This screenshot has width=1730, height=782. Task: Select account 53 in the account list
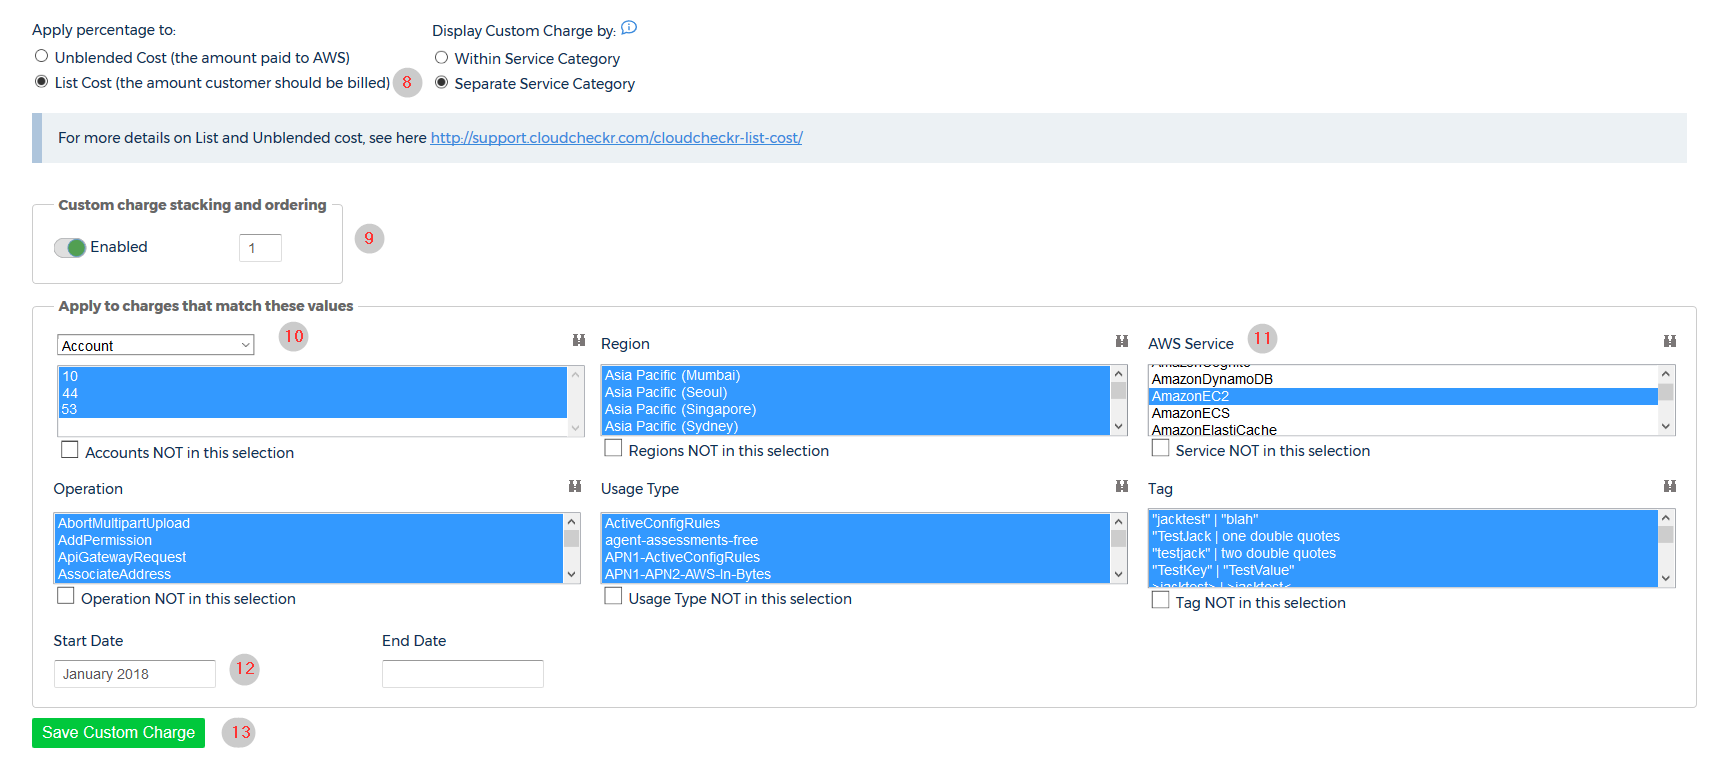pos(313,409)
